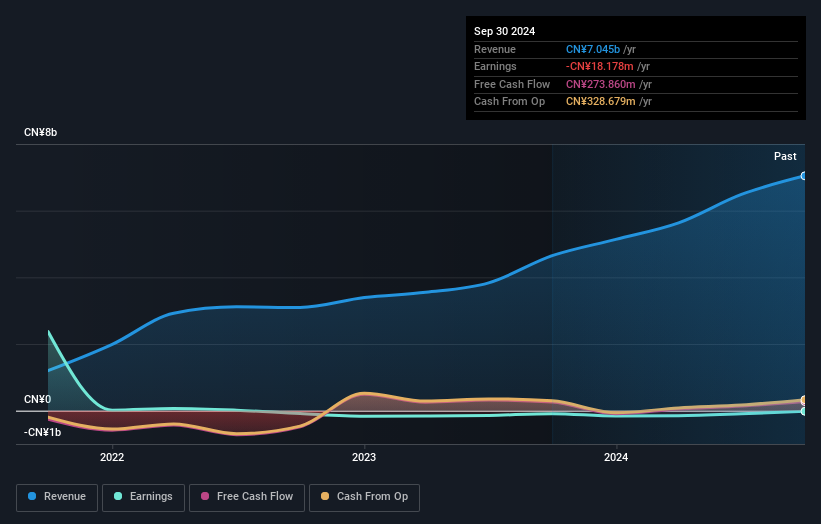The width and height of the screenshot is (821, 524).
Task: Click the Cash From Op label in tooltip
Action: point(509,102)
